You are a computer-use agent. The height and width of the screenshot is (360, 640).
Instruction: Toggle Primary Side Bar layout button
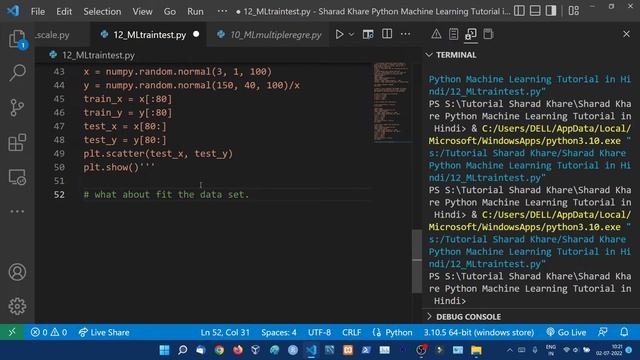(519, 11)
